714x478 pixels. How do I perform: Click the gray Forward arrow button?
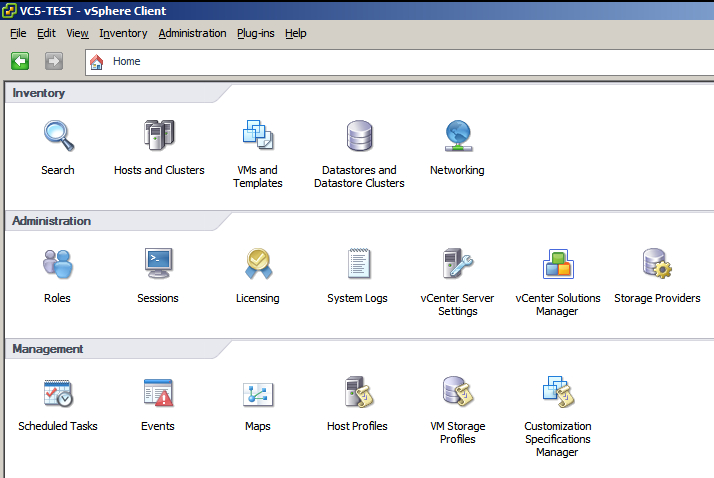[54, 61]
